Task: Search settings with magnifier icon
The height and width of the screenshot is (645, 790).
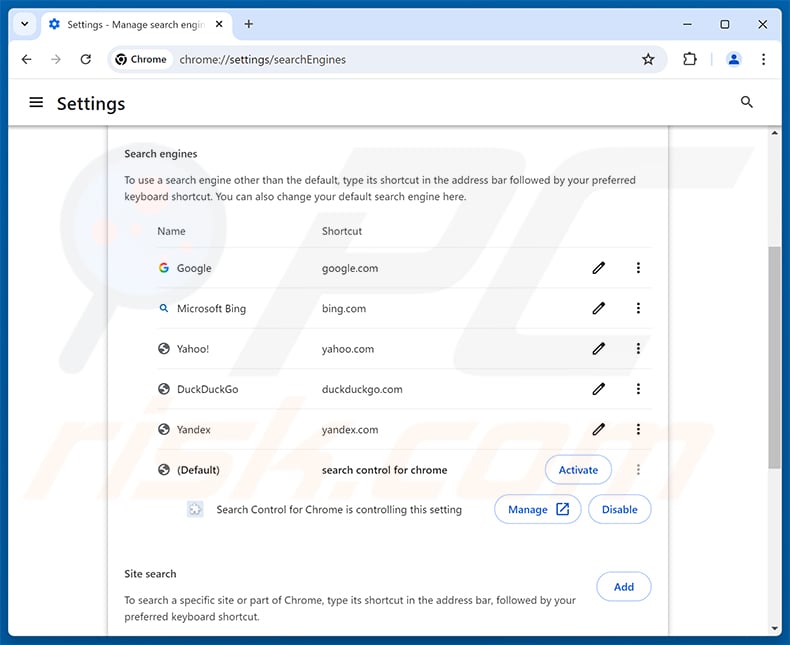Action: (747, 102)
